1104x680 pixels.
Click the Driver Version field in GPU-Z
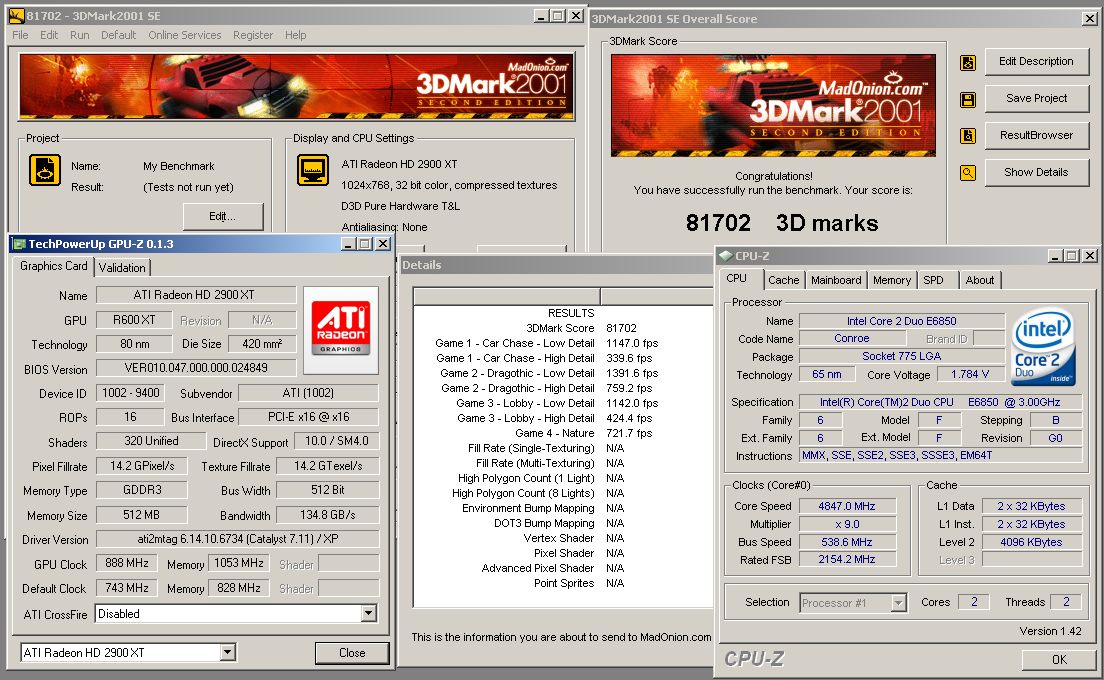click(237, 539)
